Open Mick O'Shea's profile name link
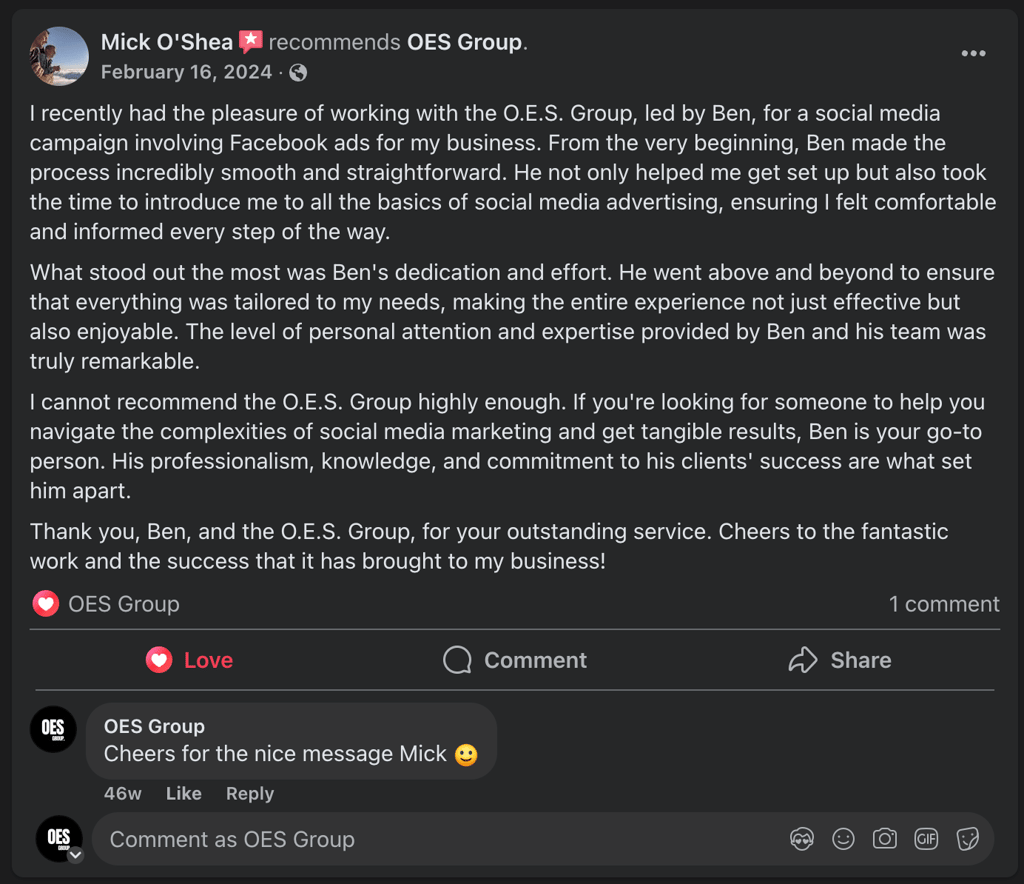Image resolution: width=1024 pixels, height=884 pixels. pos(167,42)
